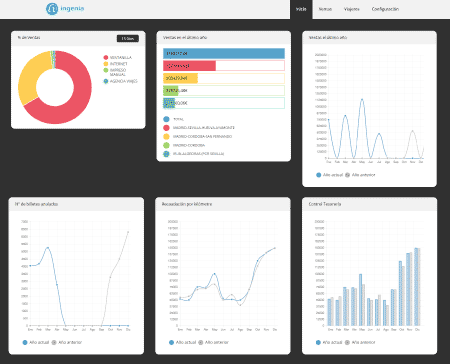This screenshot has height=364, width=450.
Task: Toggle Año anterior in Control Tesorería chart
Action: [360, 342]
